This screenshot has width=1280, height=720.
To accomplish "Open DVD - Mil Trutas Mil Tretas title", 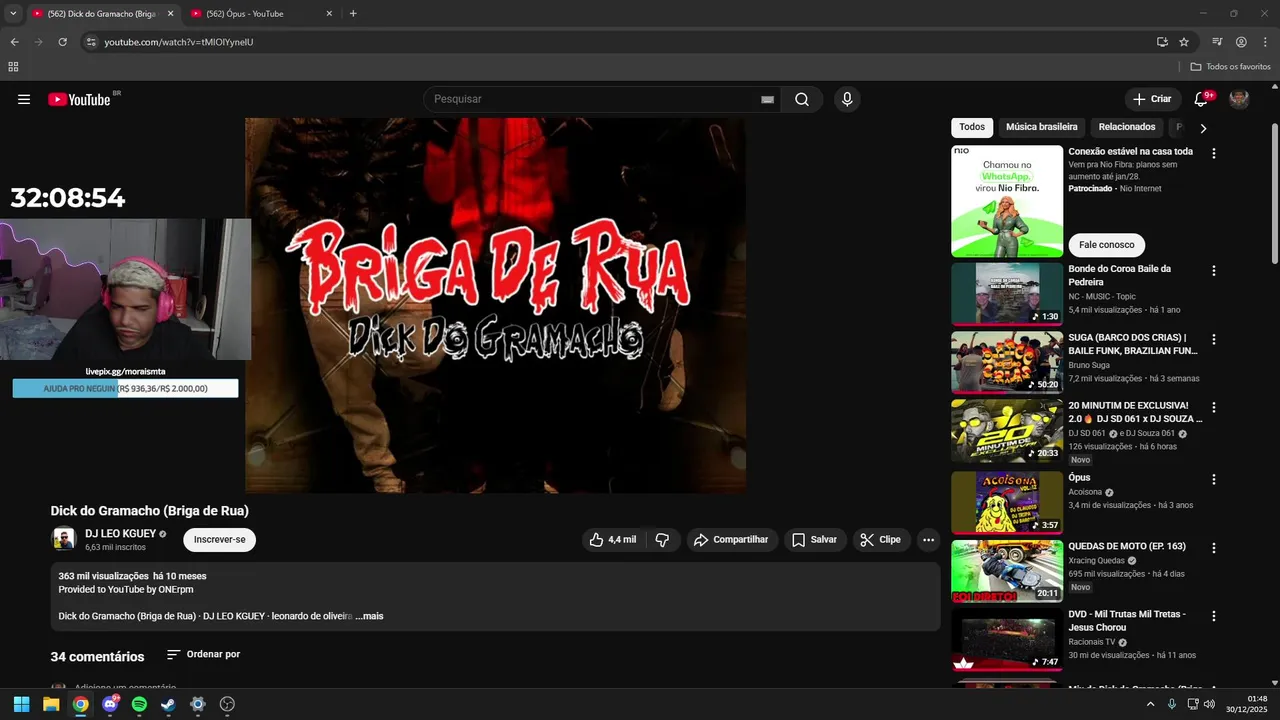I will 1126,621.
